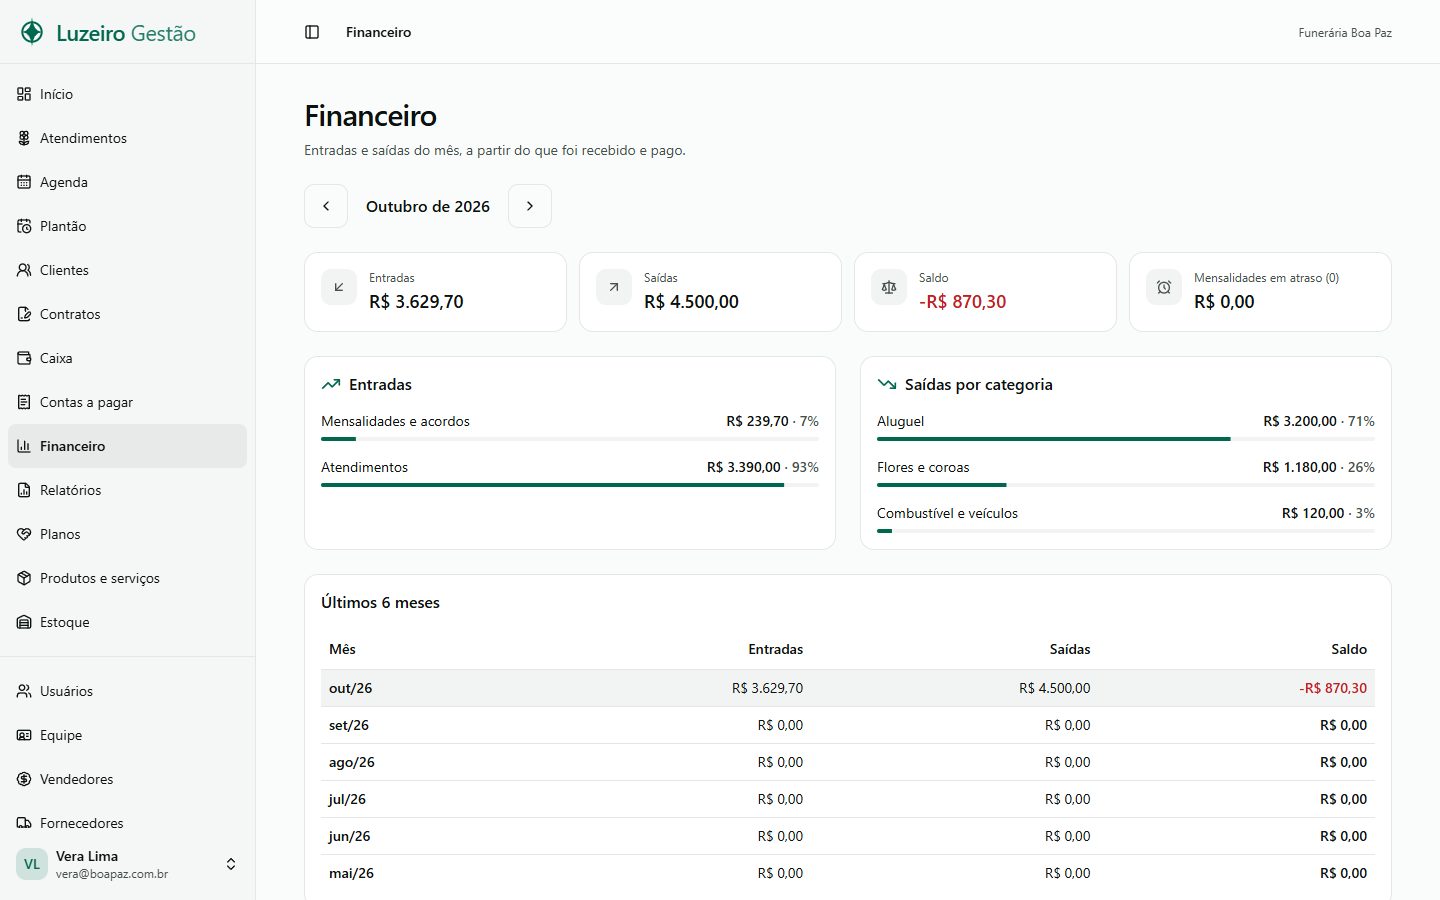Click the Atendimentos entradas progress bar
Image resolution: width=1440 pixels, height=900 pixels.
[570, 485]
